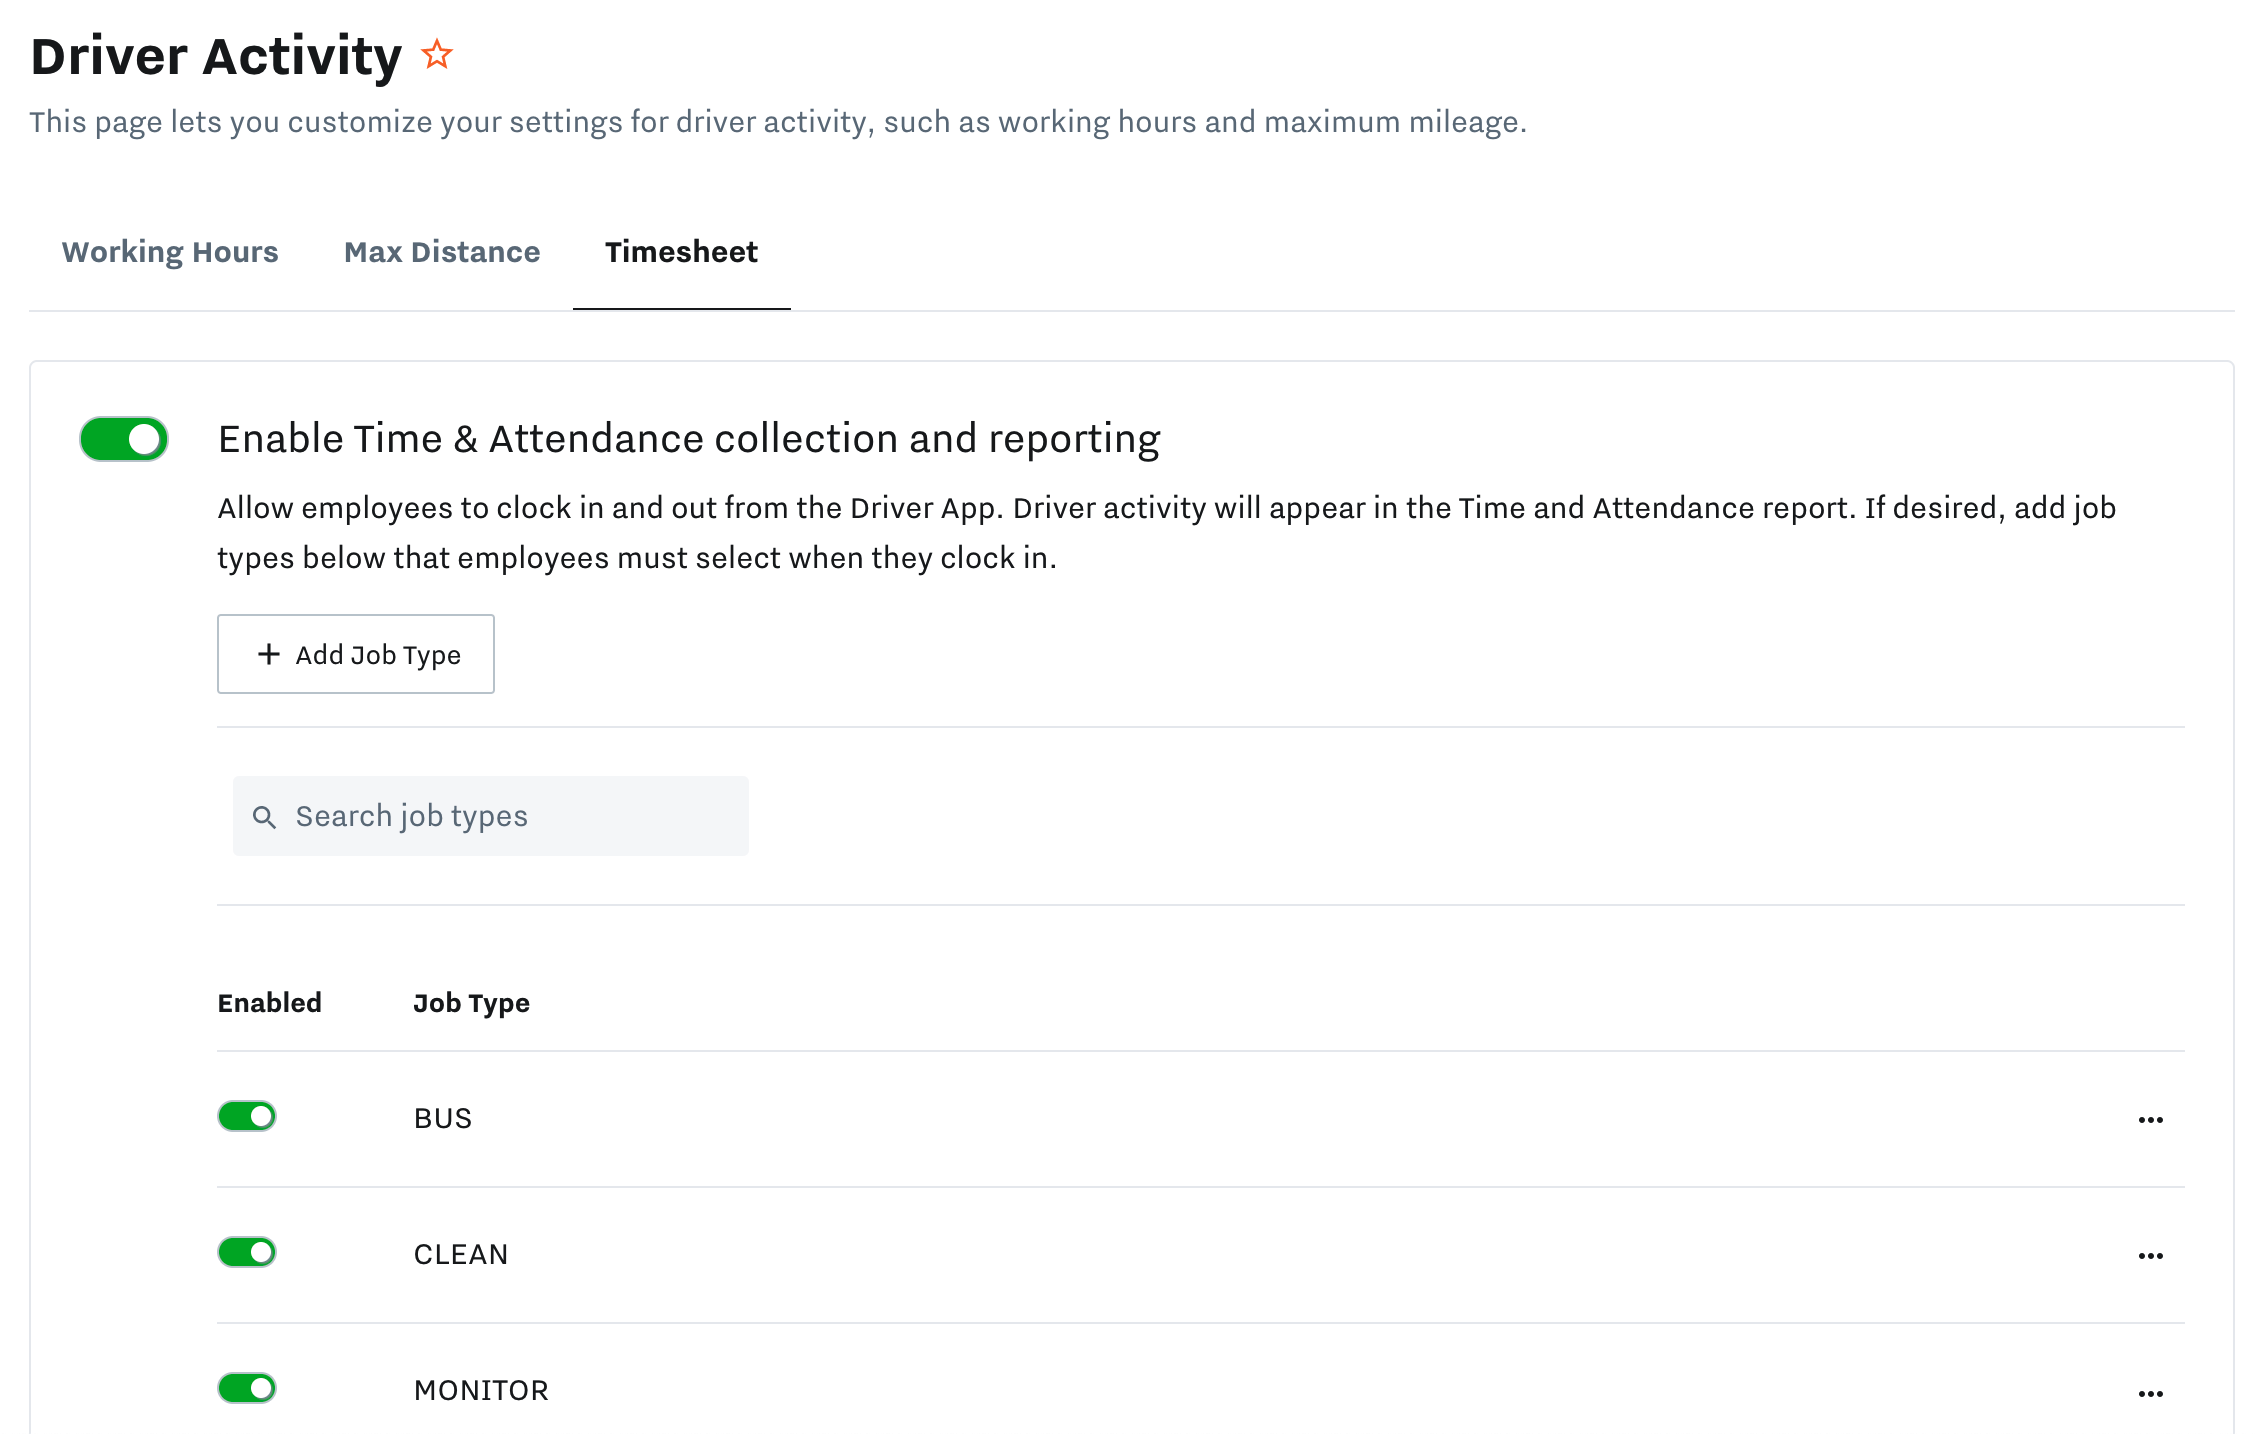The image size is (2255, 1434).
Task: Select the MONITOR job type name
Action: tap(481, 1390)
